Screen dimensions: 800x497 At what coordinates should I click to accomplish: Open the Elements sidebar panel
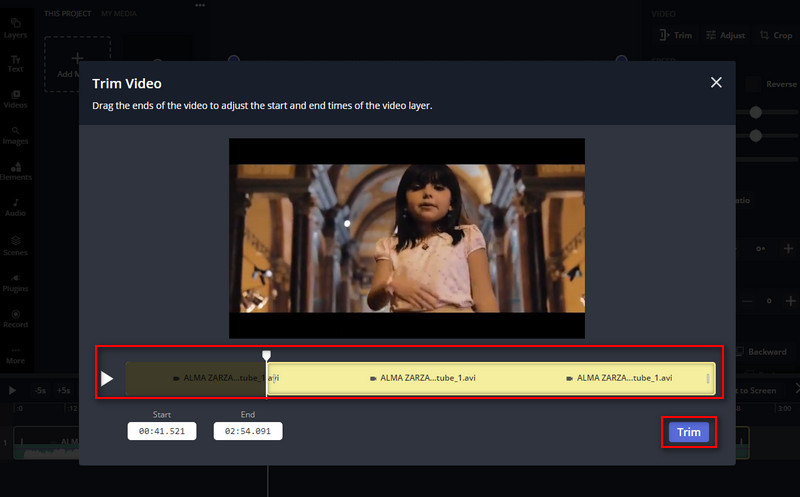[16, 171]
